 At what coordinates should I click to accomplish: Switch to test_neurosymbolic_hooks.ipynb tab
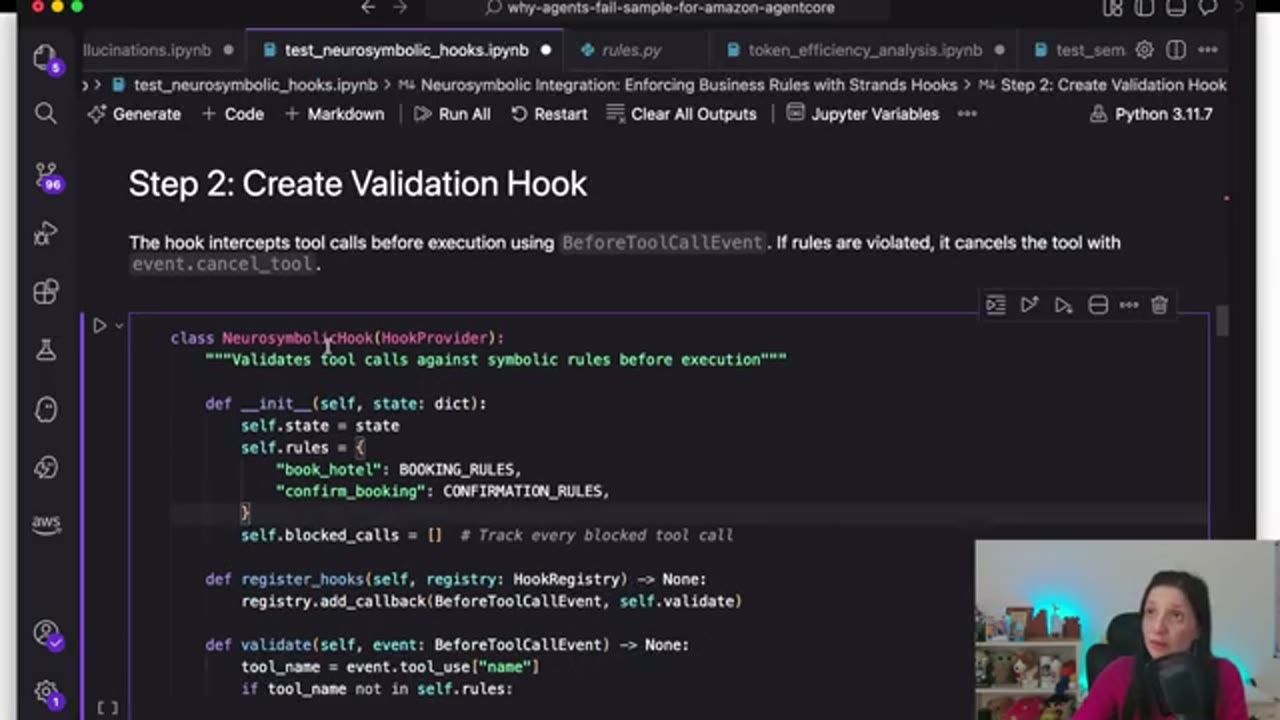(406, 50)
